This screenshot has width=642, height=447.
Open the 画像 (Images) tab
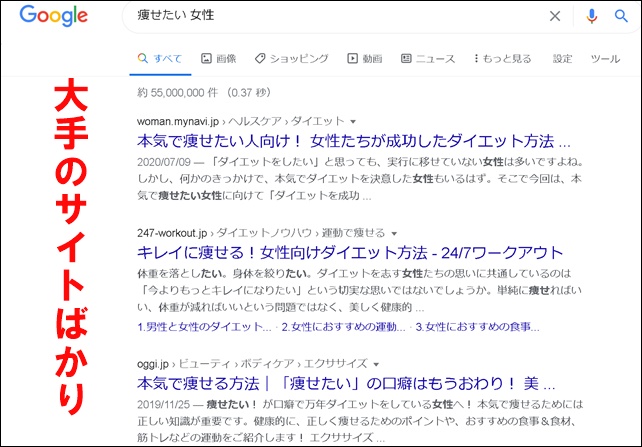click(217, 59)
